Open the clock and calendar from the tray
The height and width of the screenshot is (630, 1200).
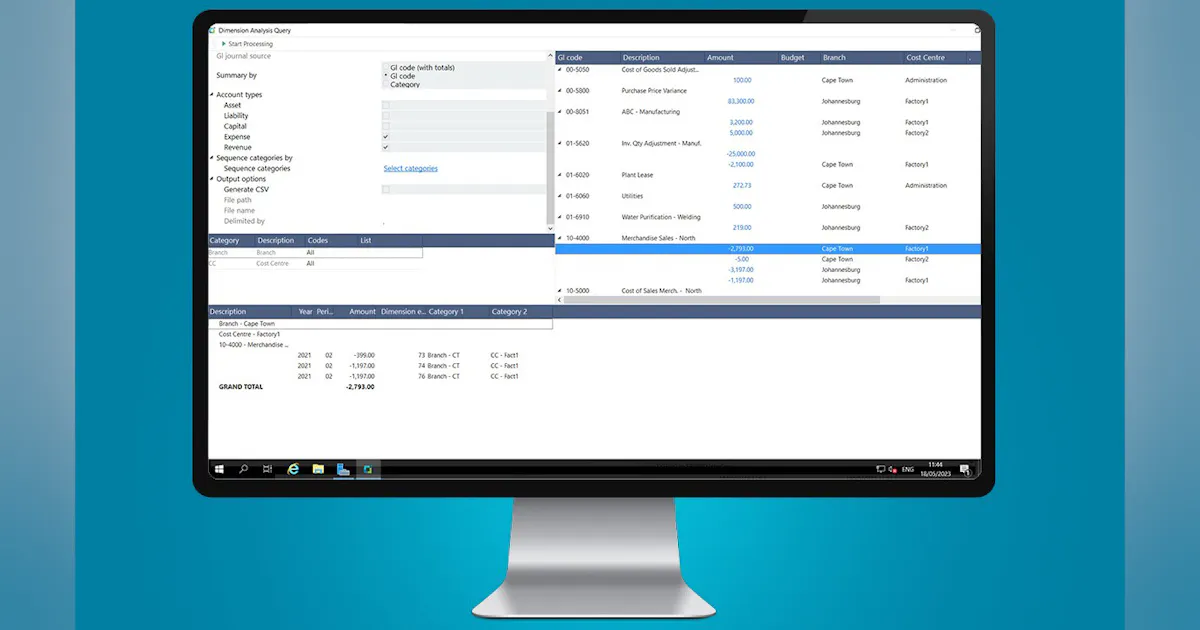point(934,467)
